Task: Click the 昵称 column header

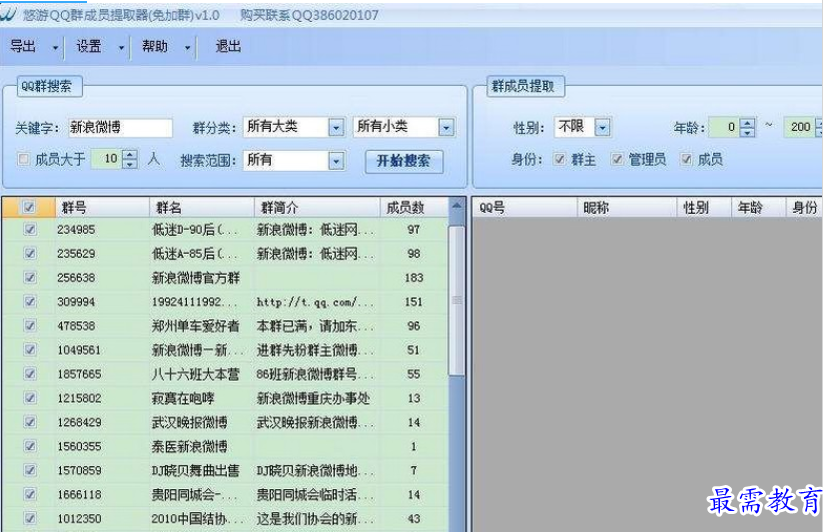Action: (626, 208)
